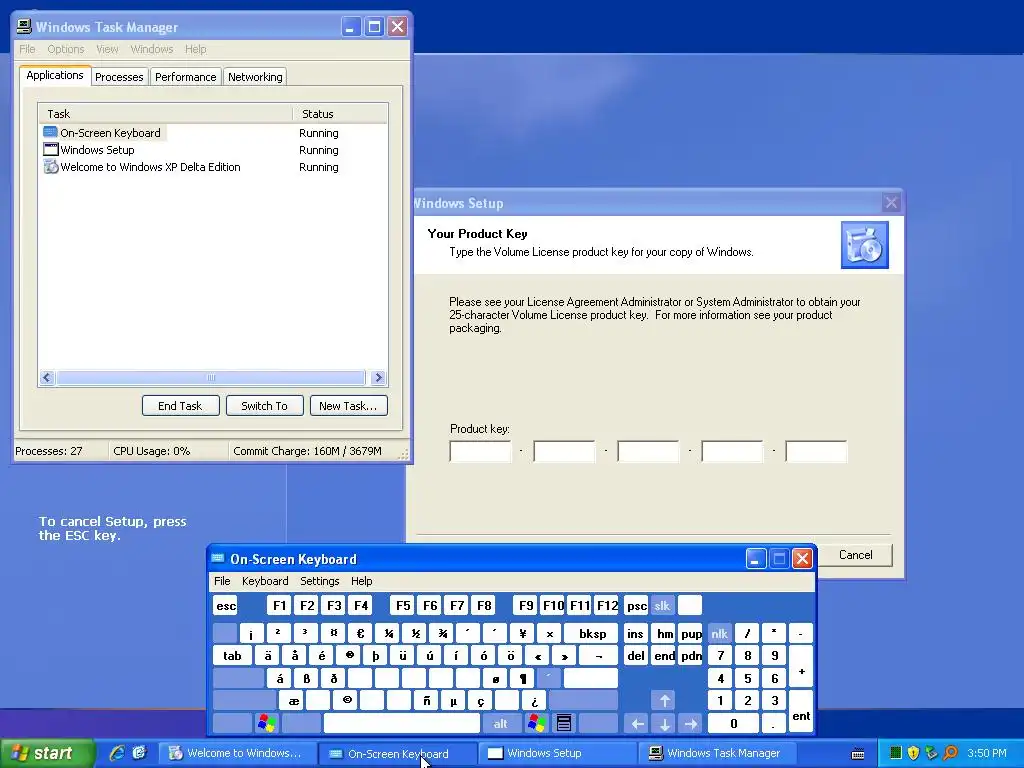Click the right Windows logo key on the keyboard
The width and height of the screenshot is (1024, 768).
tap(537, 723)
